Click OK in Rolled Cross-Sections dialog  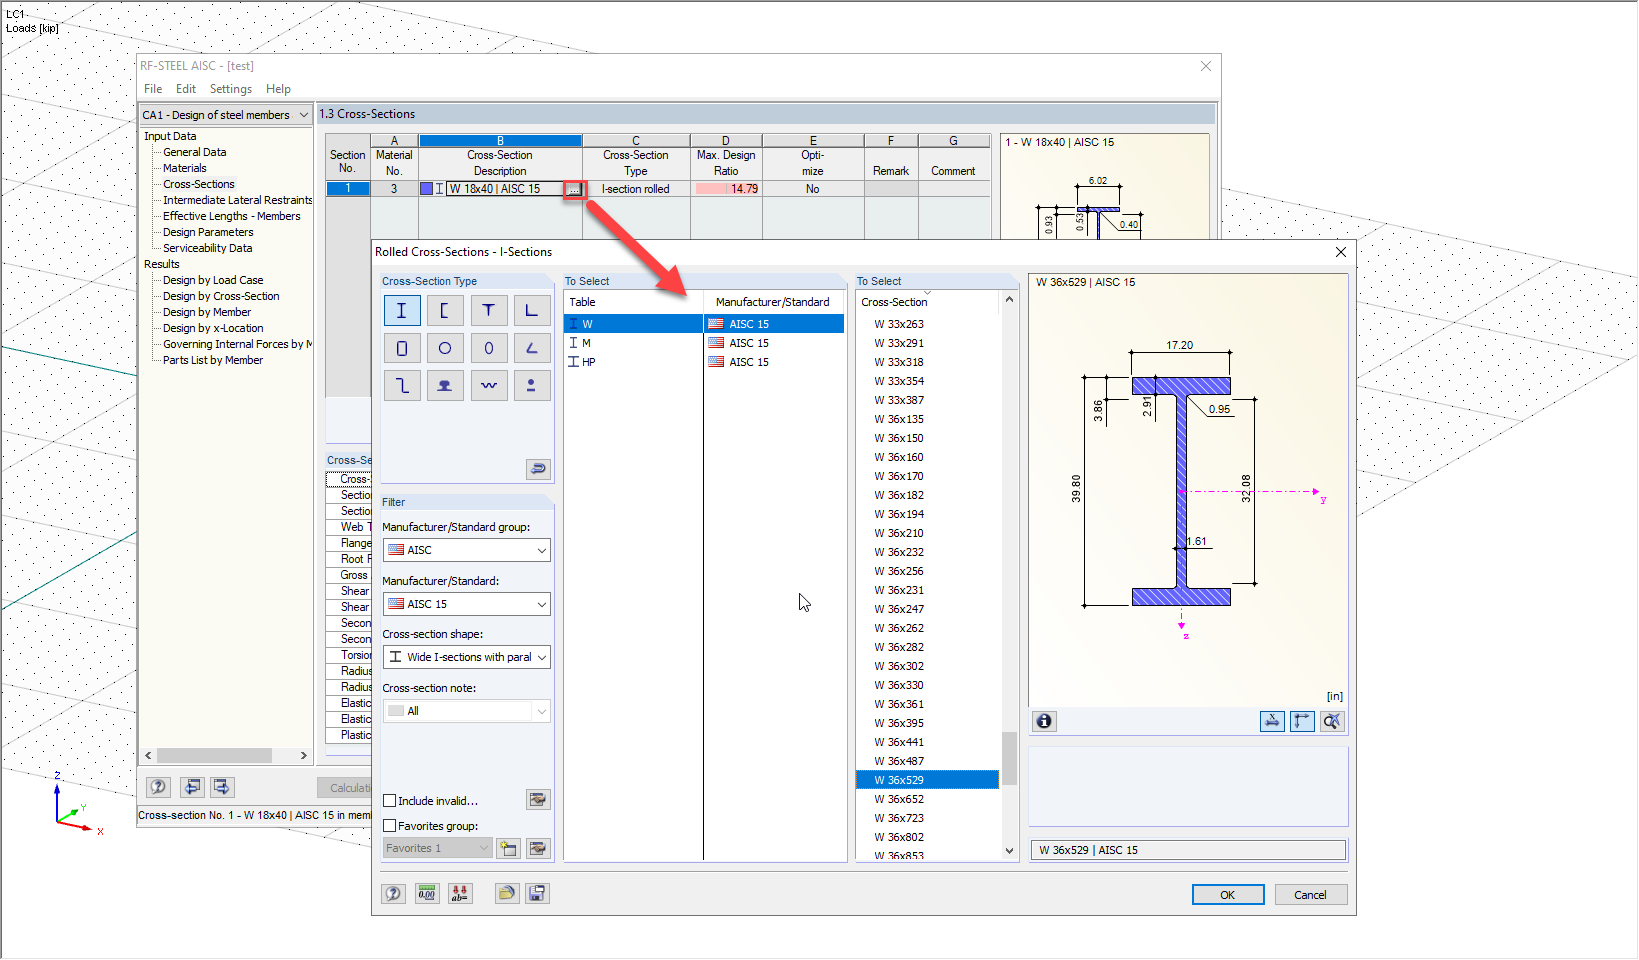(x=1228, y=895)
